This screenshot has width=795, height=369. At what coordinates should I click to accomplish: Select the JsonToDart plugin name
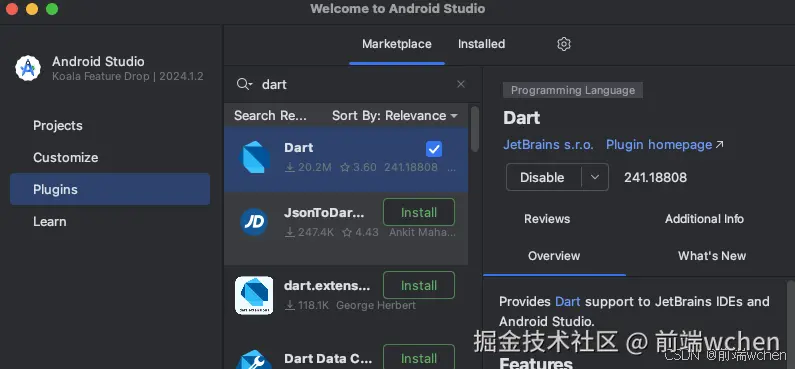point(324,213)
